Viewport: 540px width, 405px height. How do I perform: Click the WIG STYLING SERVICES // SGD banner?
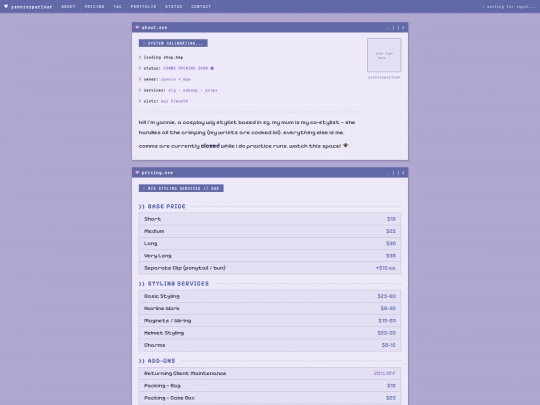(181, 188)
